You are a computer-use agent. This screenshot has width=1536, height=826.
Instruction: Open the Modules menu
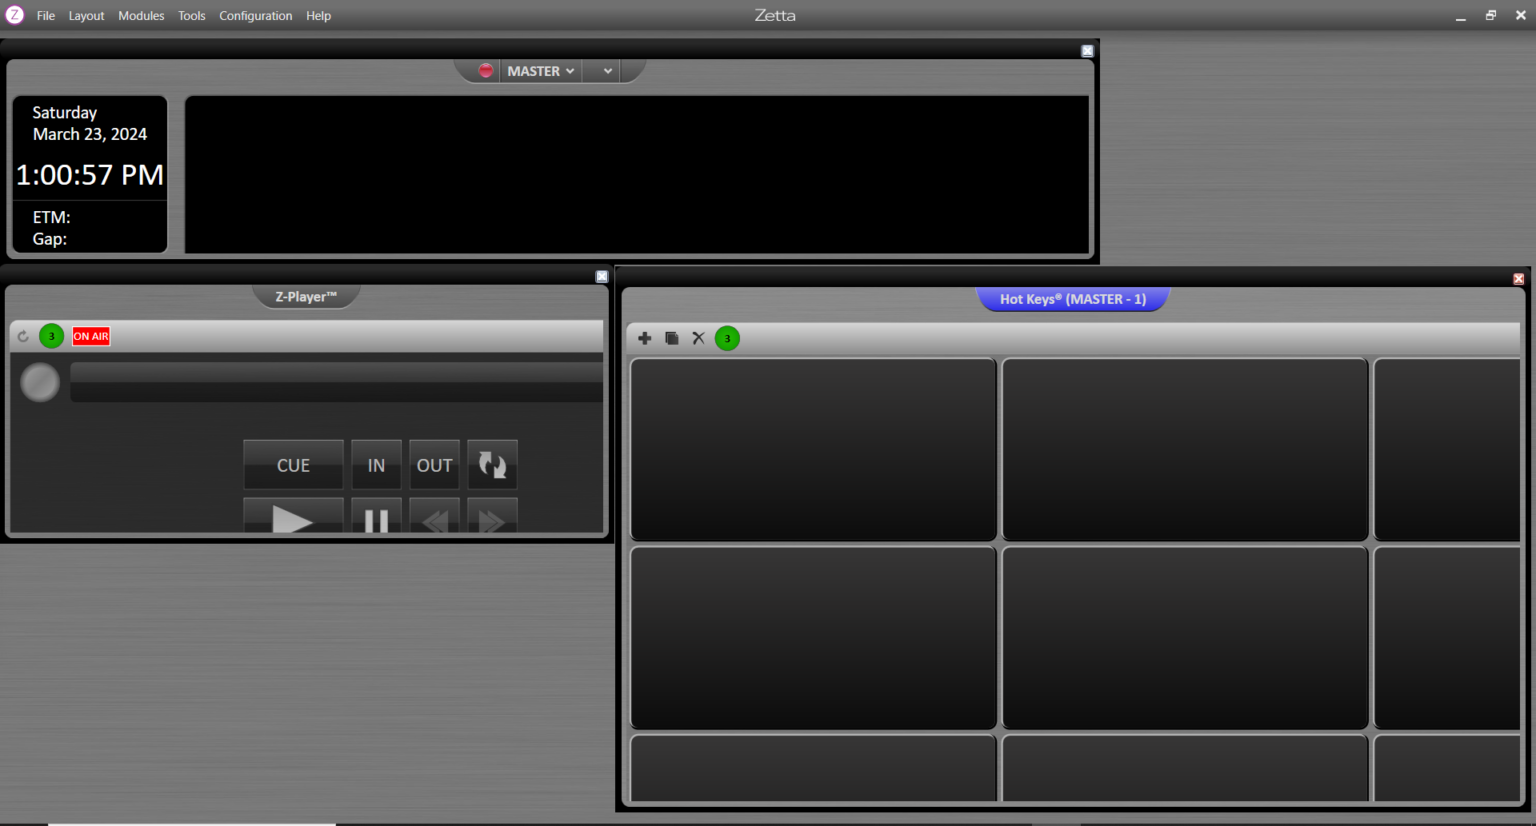click(141, 15)
